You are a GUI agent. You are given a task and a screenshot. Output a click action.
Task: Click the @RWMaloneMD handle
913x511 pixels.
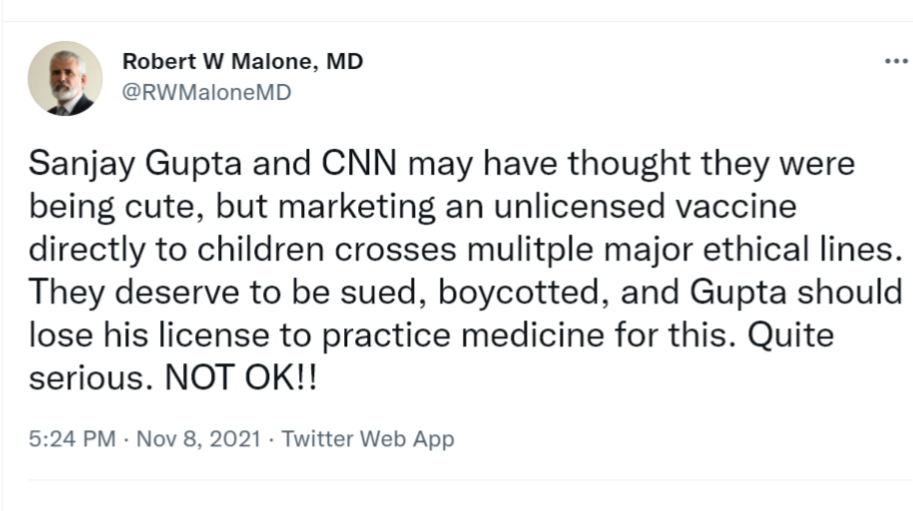tap(207, 91)
